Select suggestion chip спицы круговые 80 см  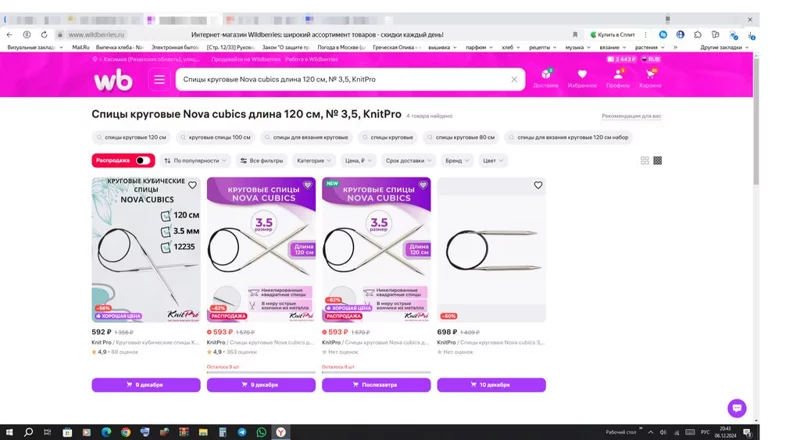coord(461,137)
